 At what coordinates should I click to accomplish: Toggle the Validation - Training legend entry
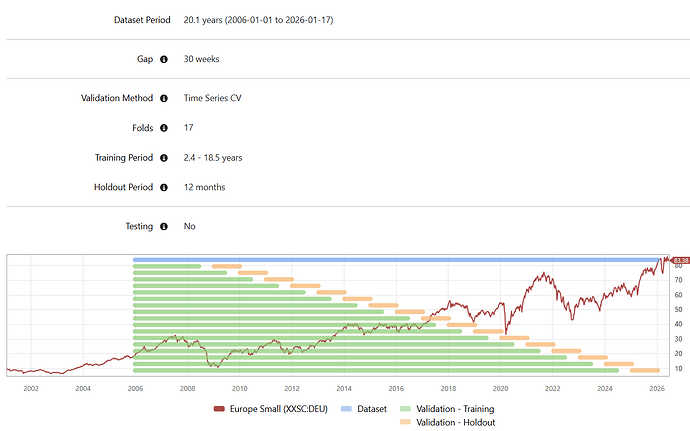447,409
